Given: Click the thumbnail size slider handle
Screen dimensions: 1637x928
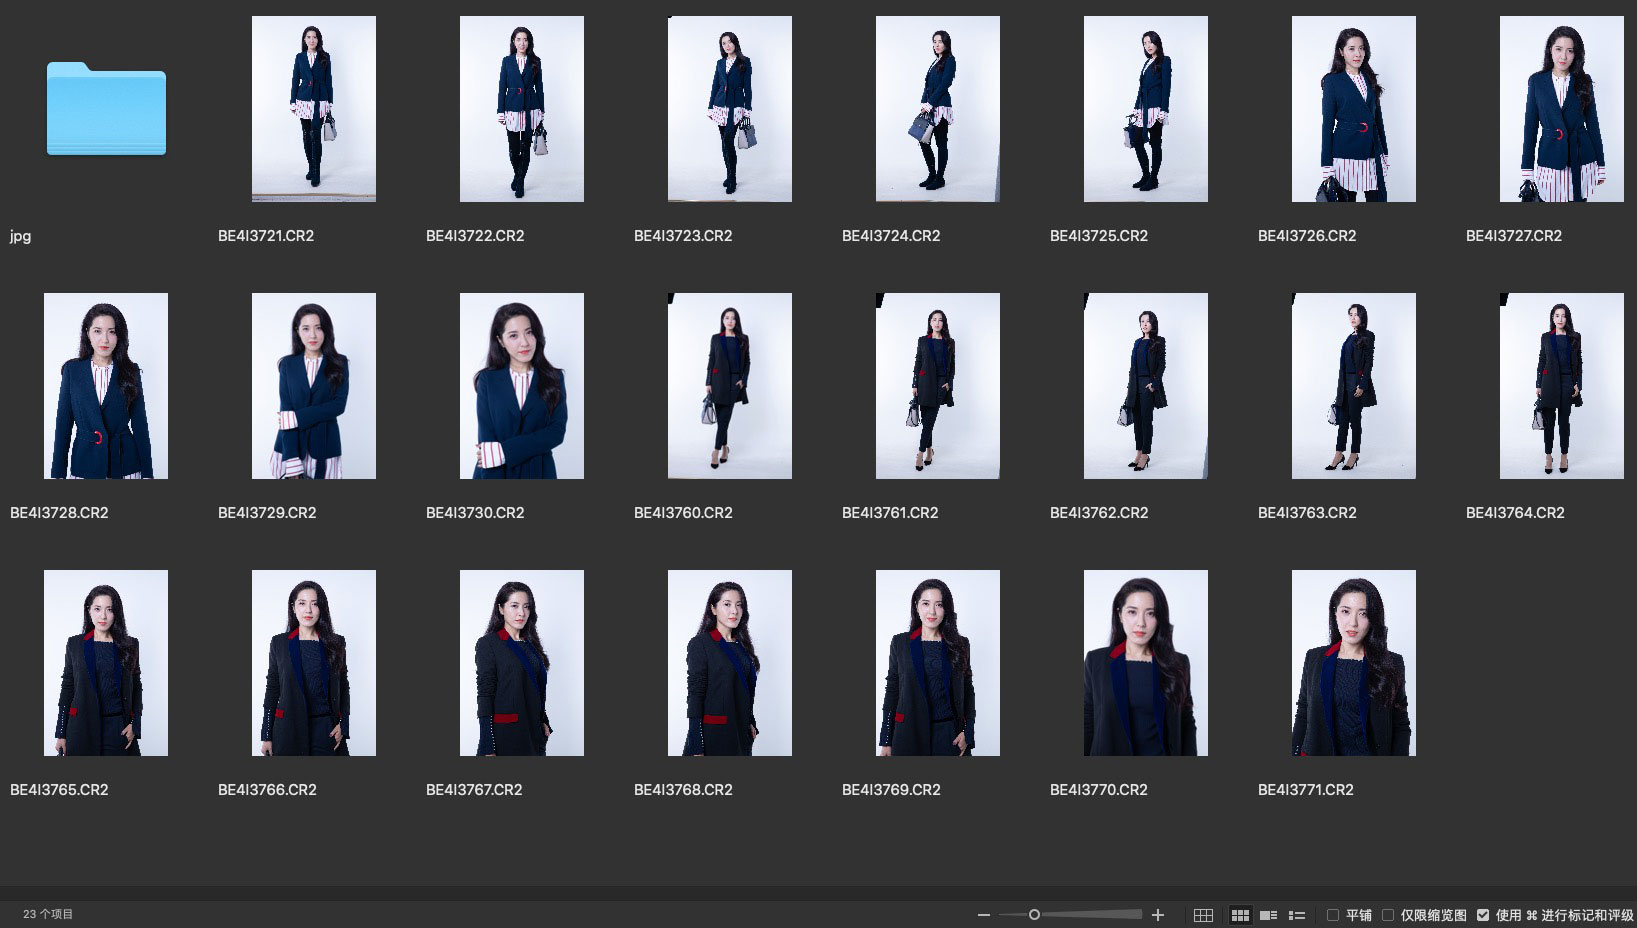Looking at the screenshot, I should coord(1034,915).
